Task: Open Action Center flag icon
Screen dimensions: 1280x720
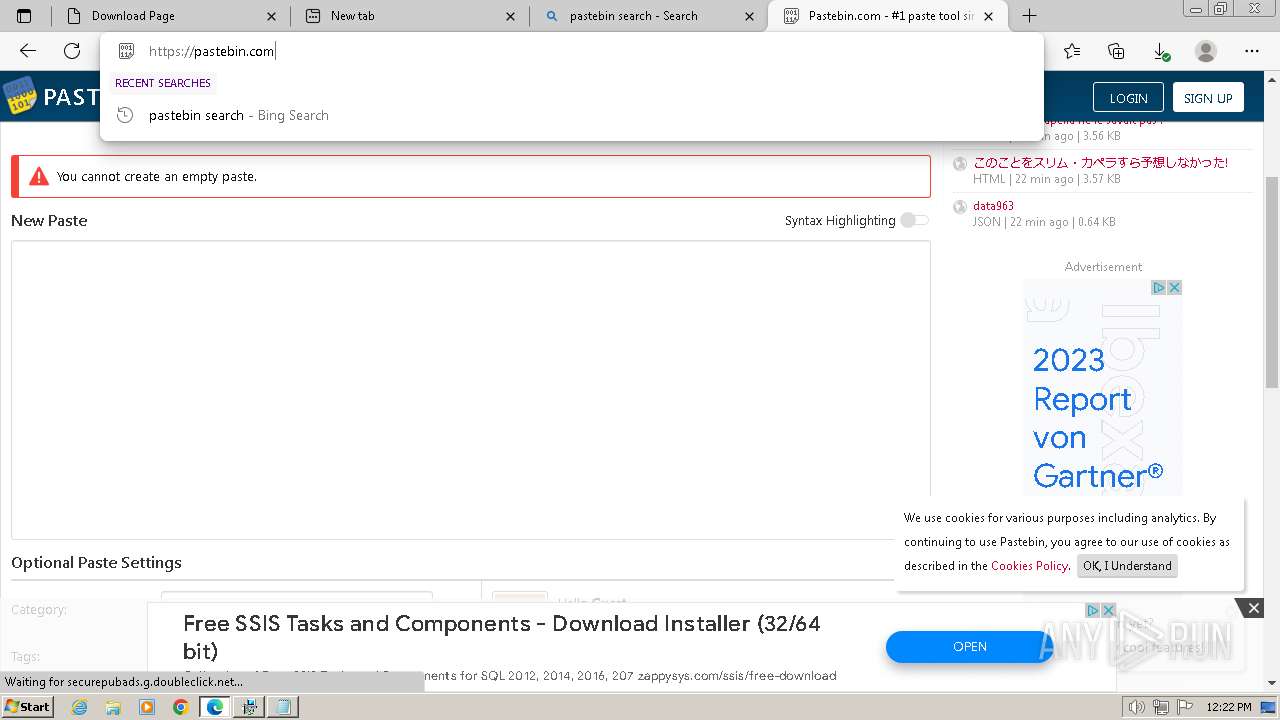Action: click(x=1183, y=707)
